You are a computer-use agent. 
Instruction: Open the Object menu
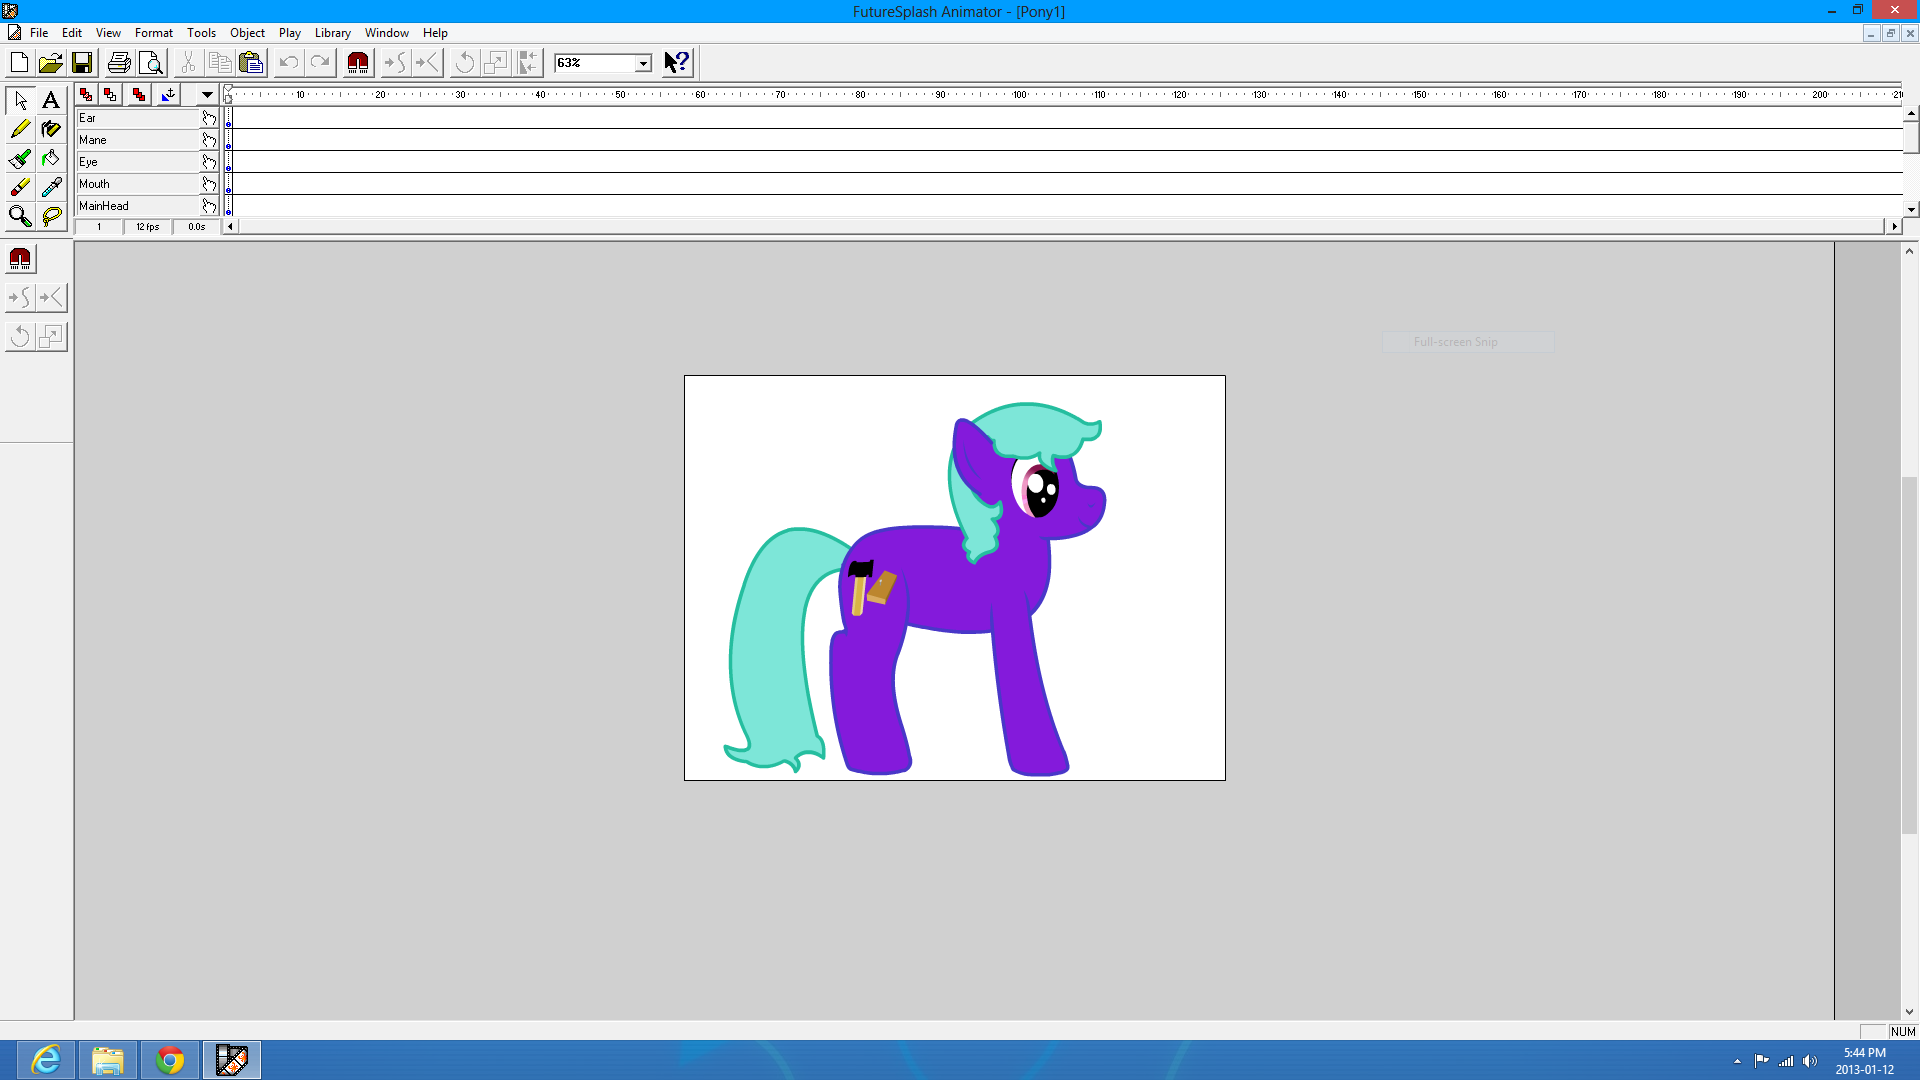click(247, 33)
